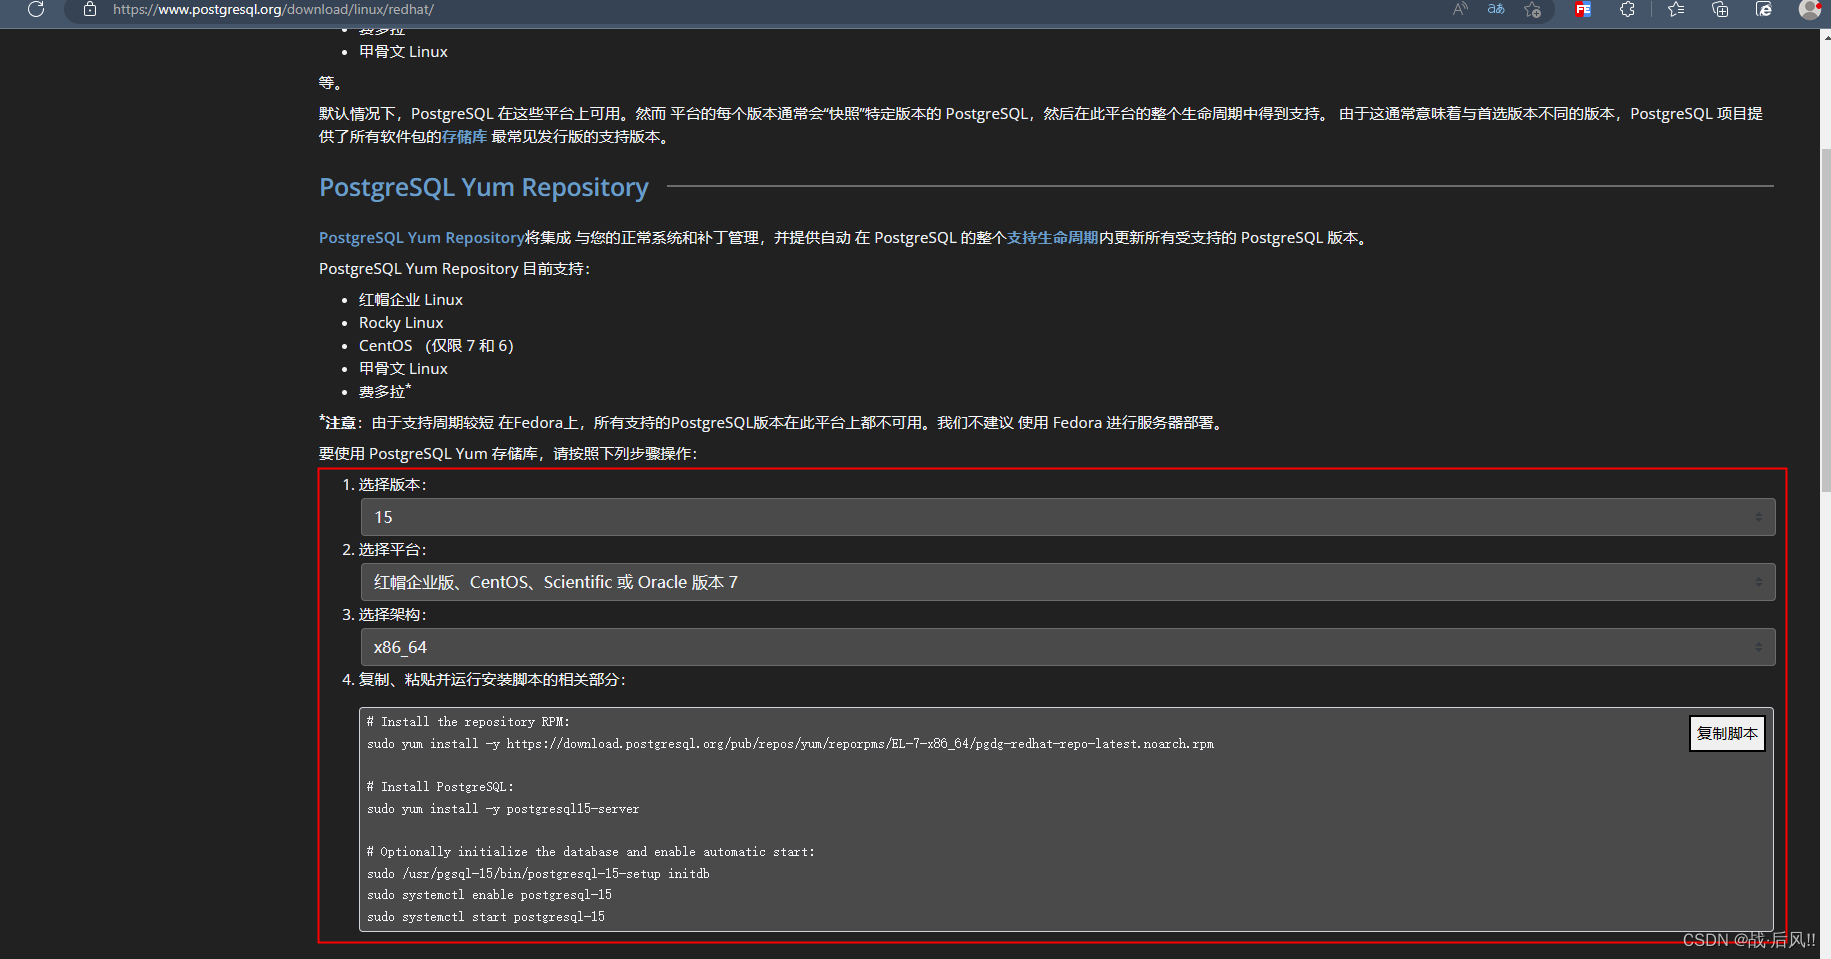Click the '1. 选择版本:' step label

[384, 485]
